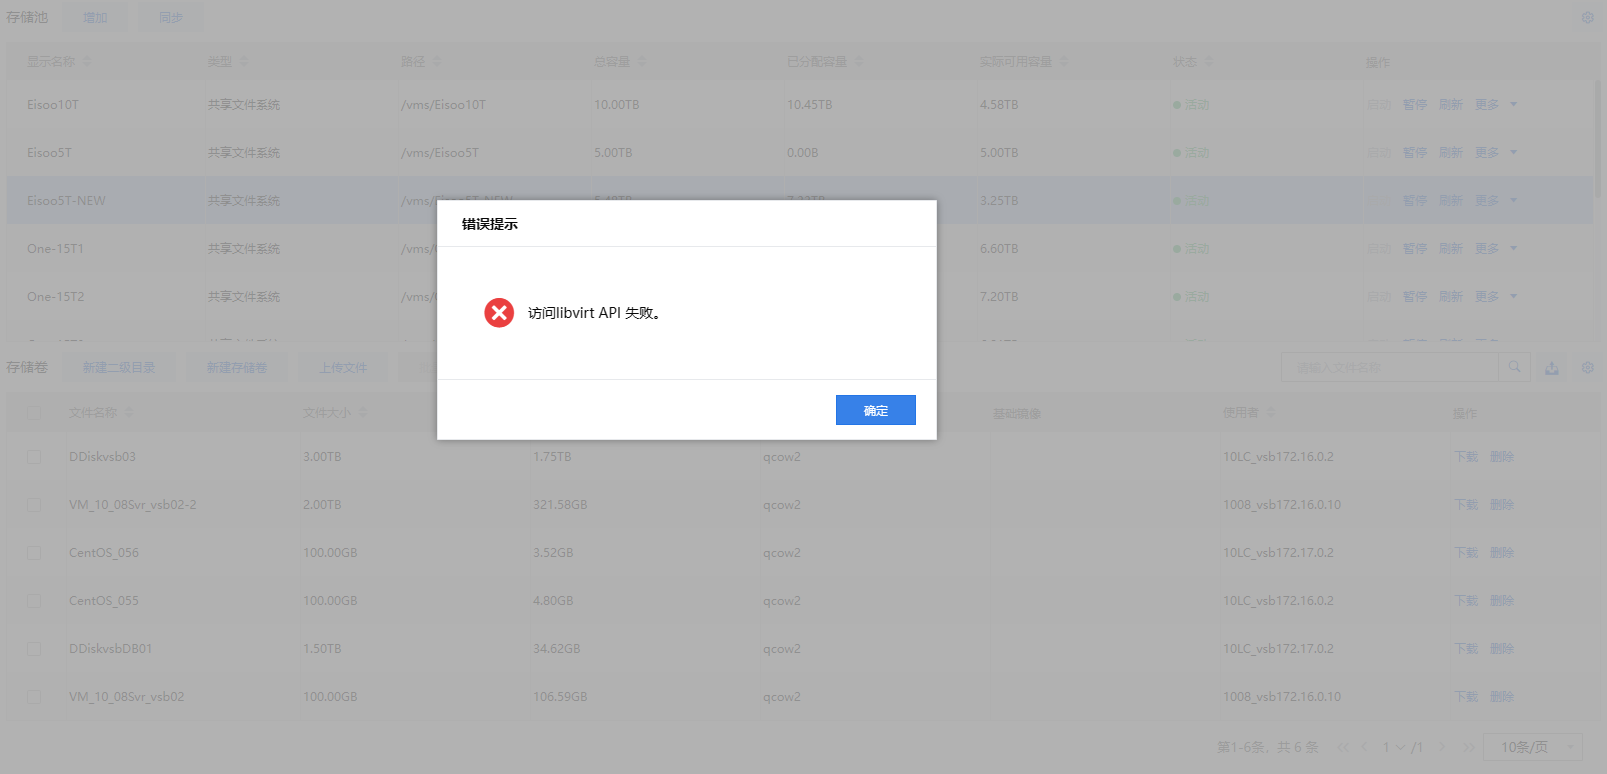Sort volumes by 使用者 column
The width and height of the screenshot is (1607, 774).
(x=1271, y=413)
